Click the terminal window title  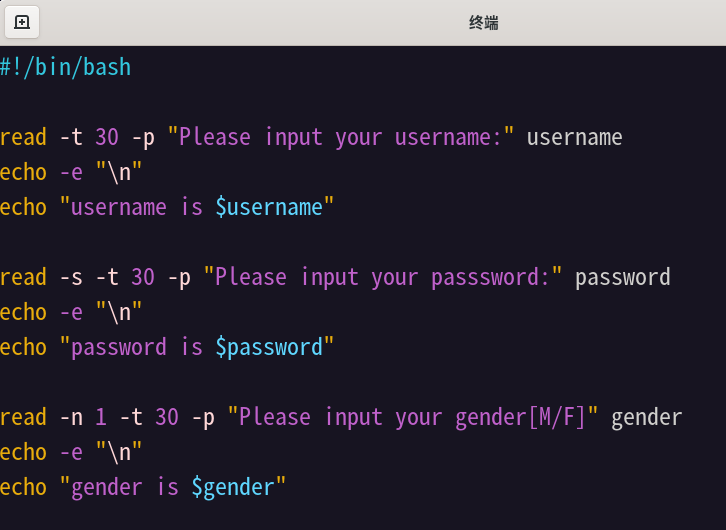483,22
